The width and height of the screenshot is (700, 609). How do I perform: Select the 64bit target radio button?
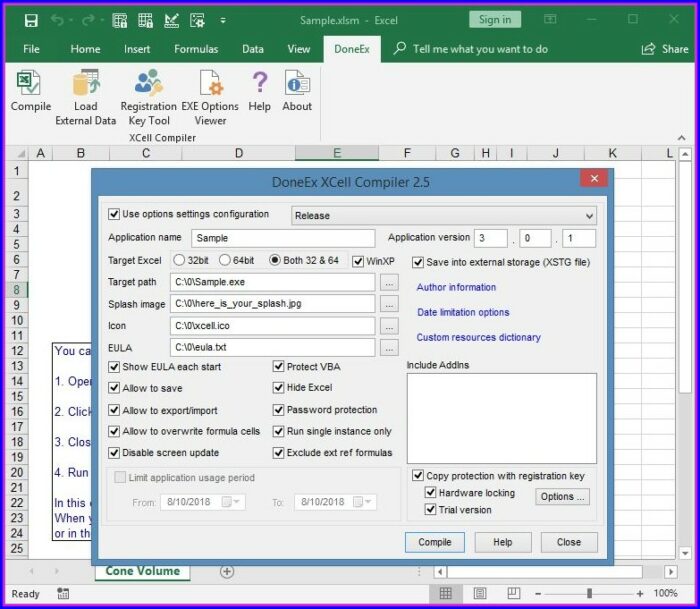point(225,260)
